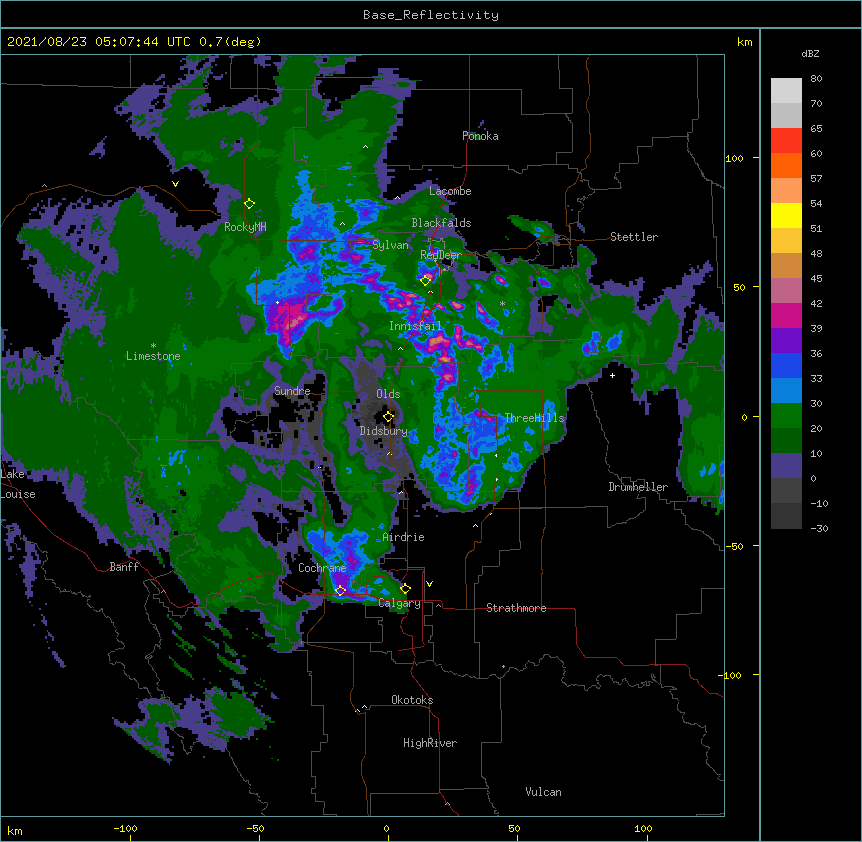Viewport: 862px width, 842px height.
Task: Click the ThreeHills label
Action: pyautogui.click(x=534, y=418)
